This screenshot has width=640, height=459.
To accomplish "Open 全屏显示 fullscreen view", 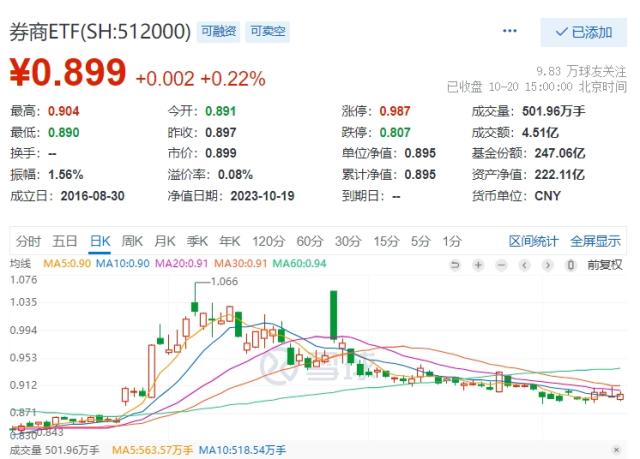I will pos(596,241).
